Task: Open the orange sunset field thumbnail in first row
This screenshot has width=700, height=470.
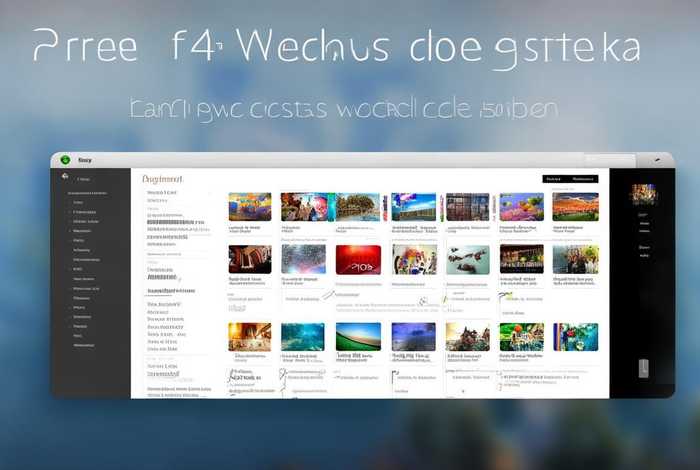Action: click(x=575, y=207)
